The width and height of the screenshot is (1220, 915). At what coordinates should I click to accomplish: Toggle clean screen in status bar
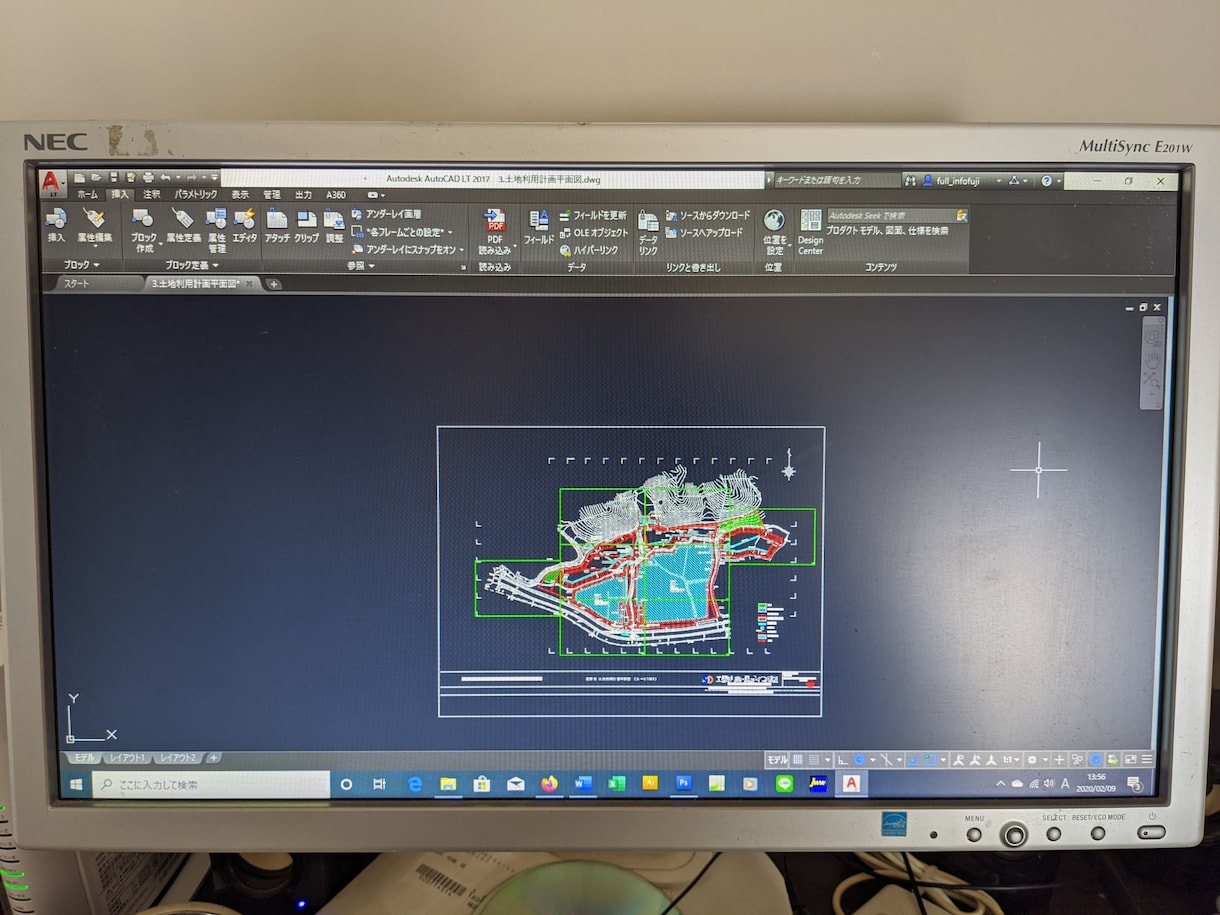1130,760
